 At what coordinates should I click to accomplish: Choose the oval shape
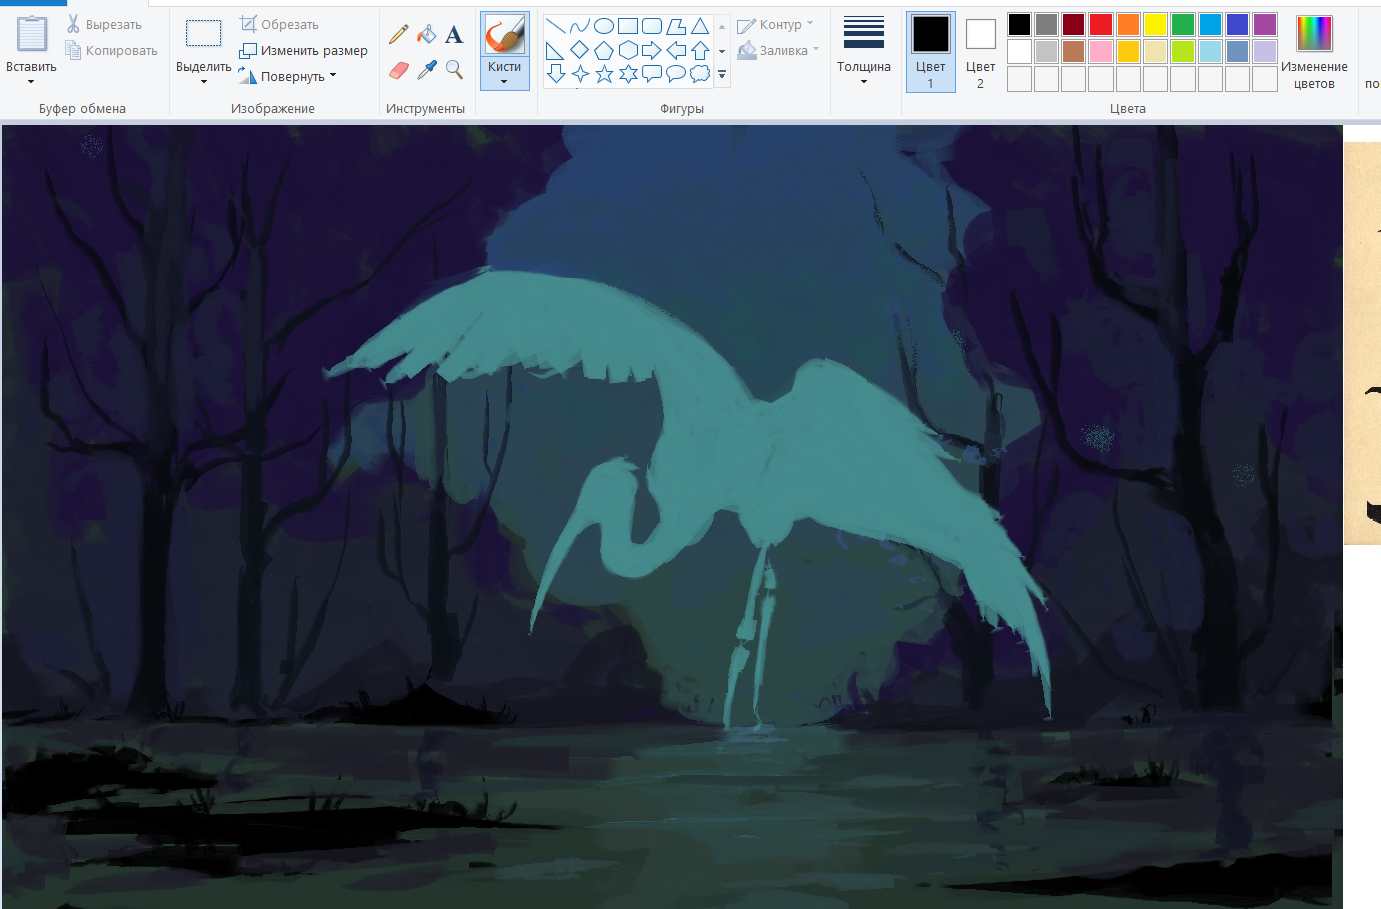coord(604,26)
